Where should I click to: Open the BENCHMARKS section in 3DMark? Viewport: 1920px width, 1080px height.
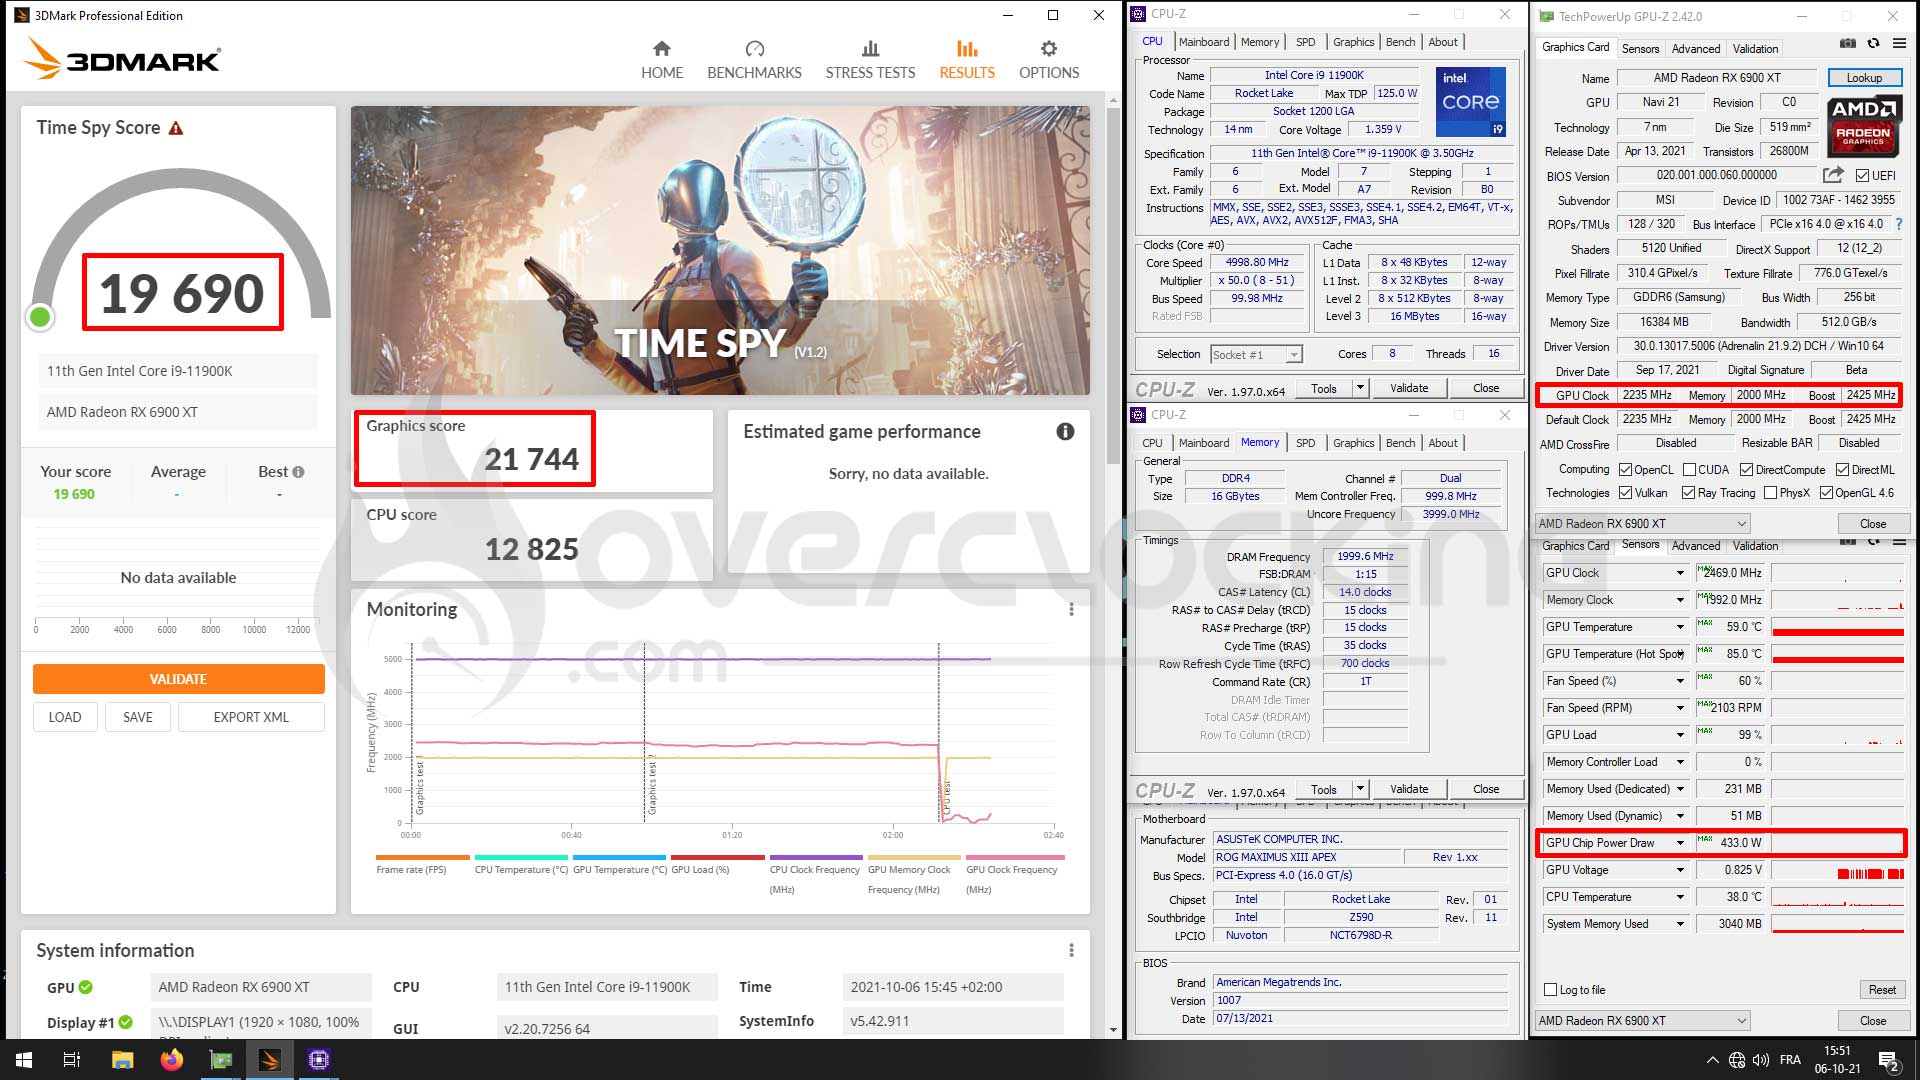coord(754,60)
